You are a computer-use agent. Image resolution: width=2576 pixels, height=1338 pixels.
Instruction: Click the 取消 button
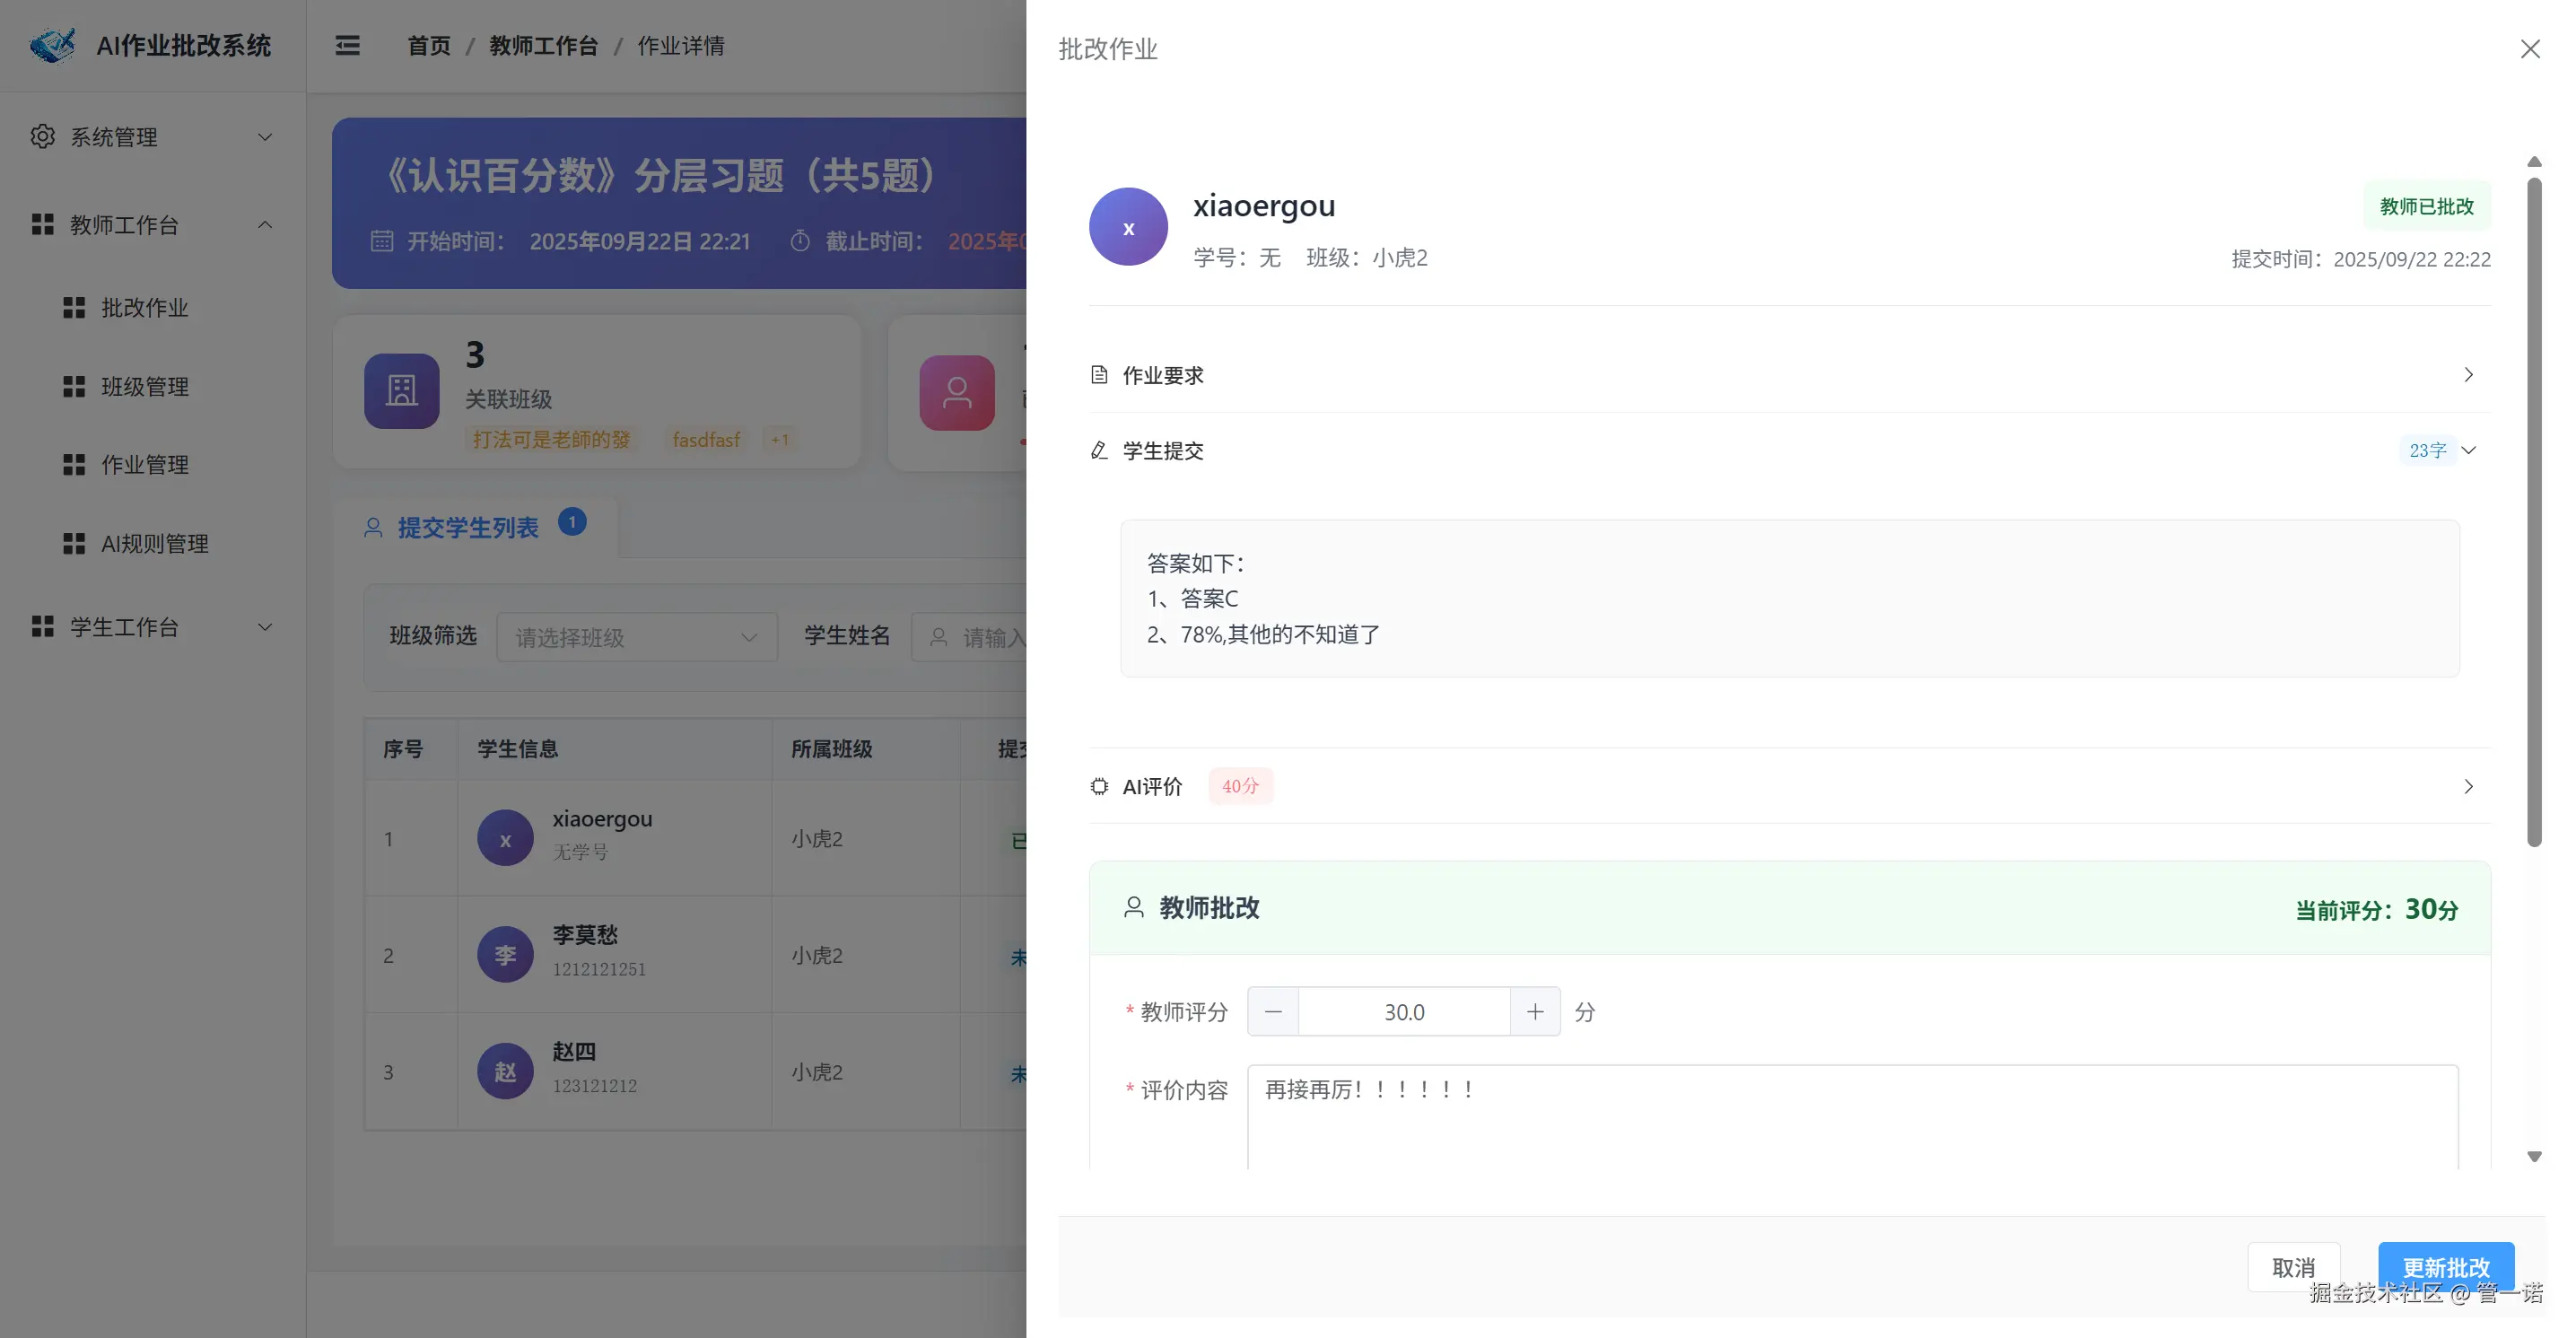pyautogui.click(x=2293, y=1267)
